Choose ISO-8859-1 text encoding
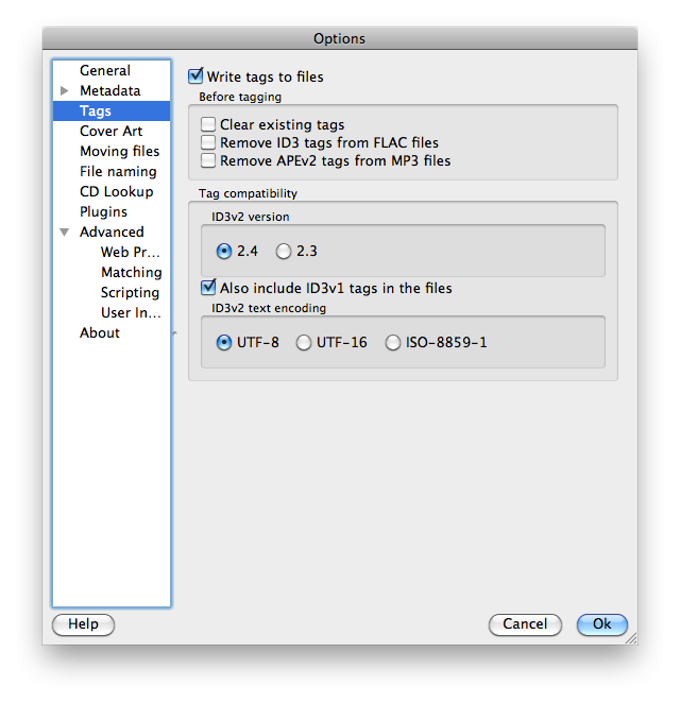680x703 pixels. (x=393, y=343)
